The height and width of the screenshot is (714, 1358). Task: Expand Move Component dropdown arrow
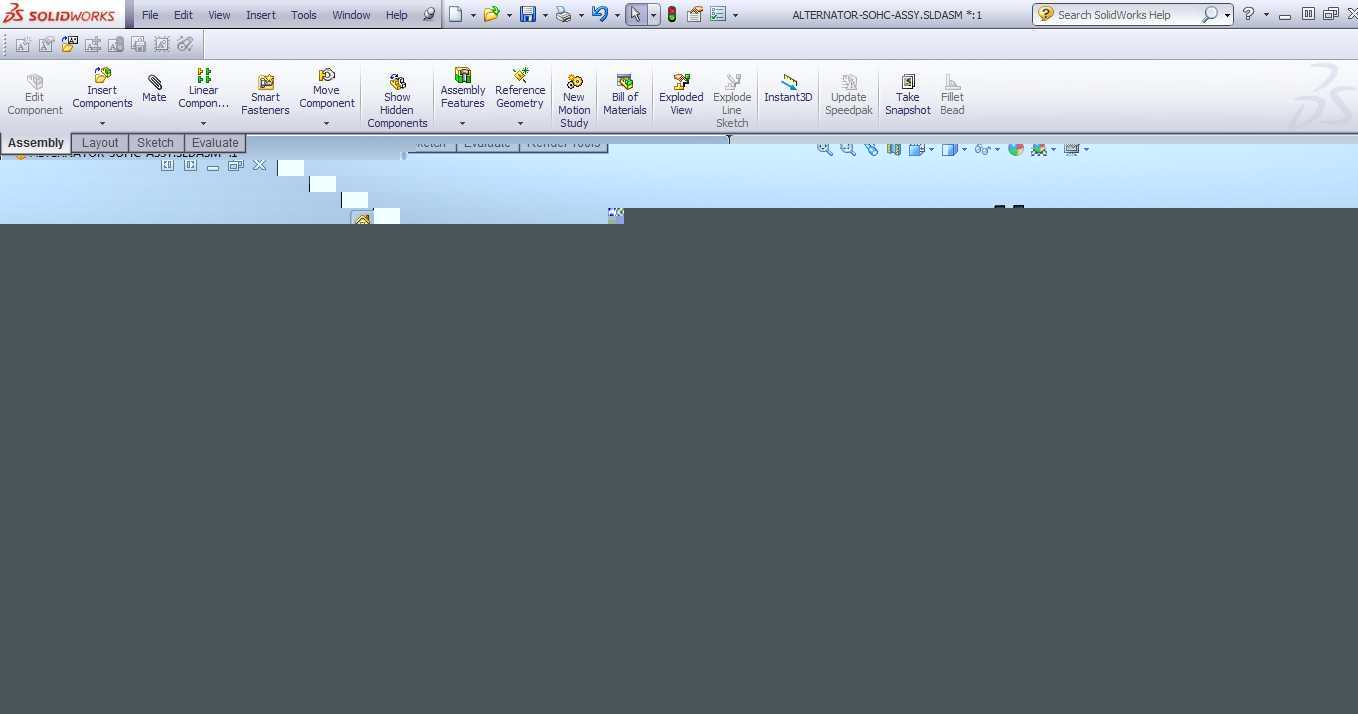[326, 124]
